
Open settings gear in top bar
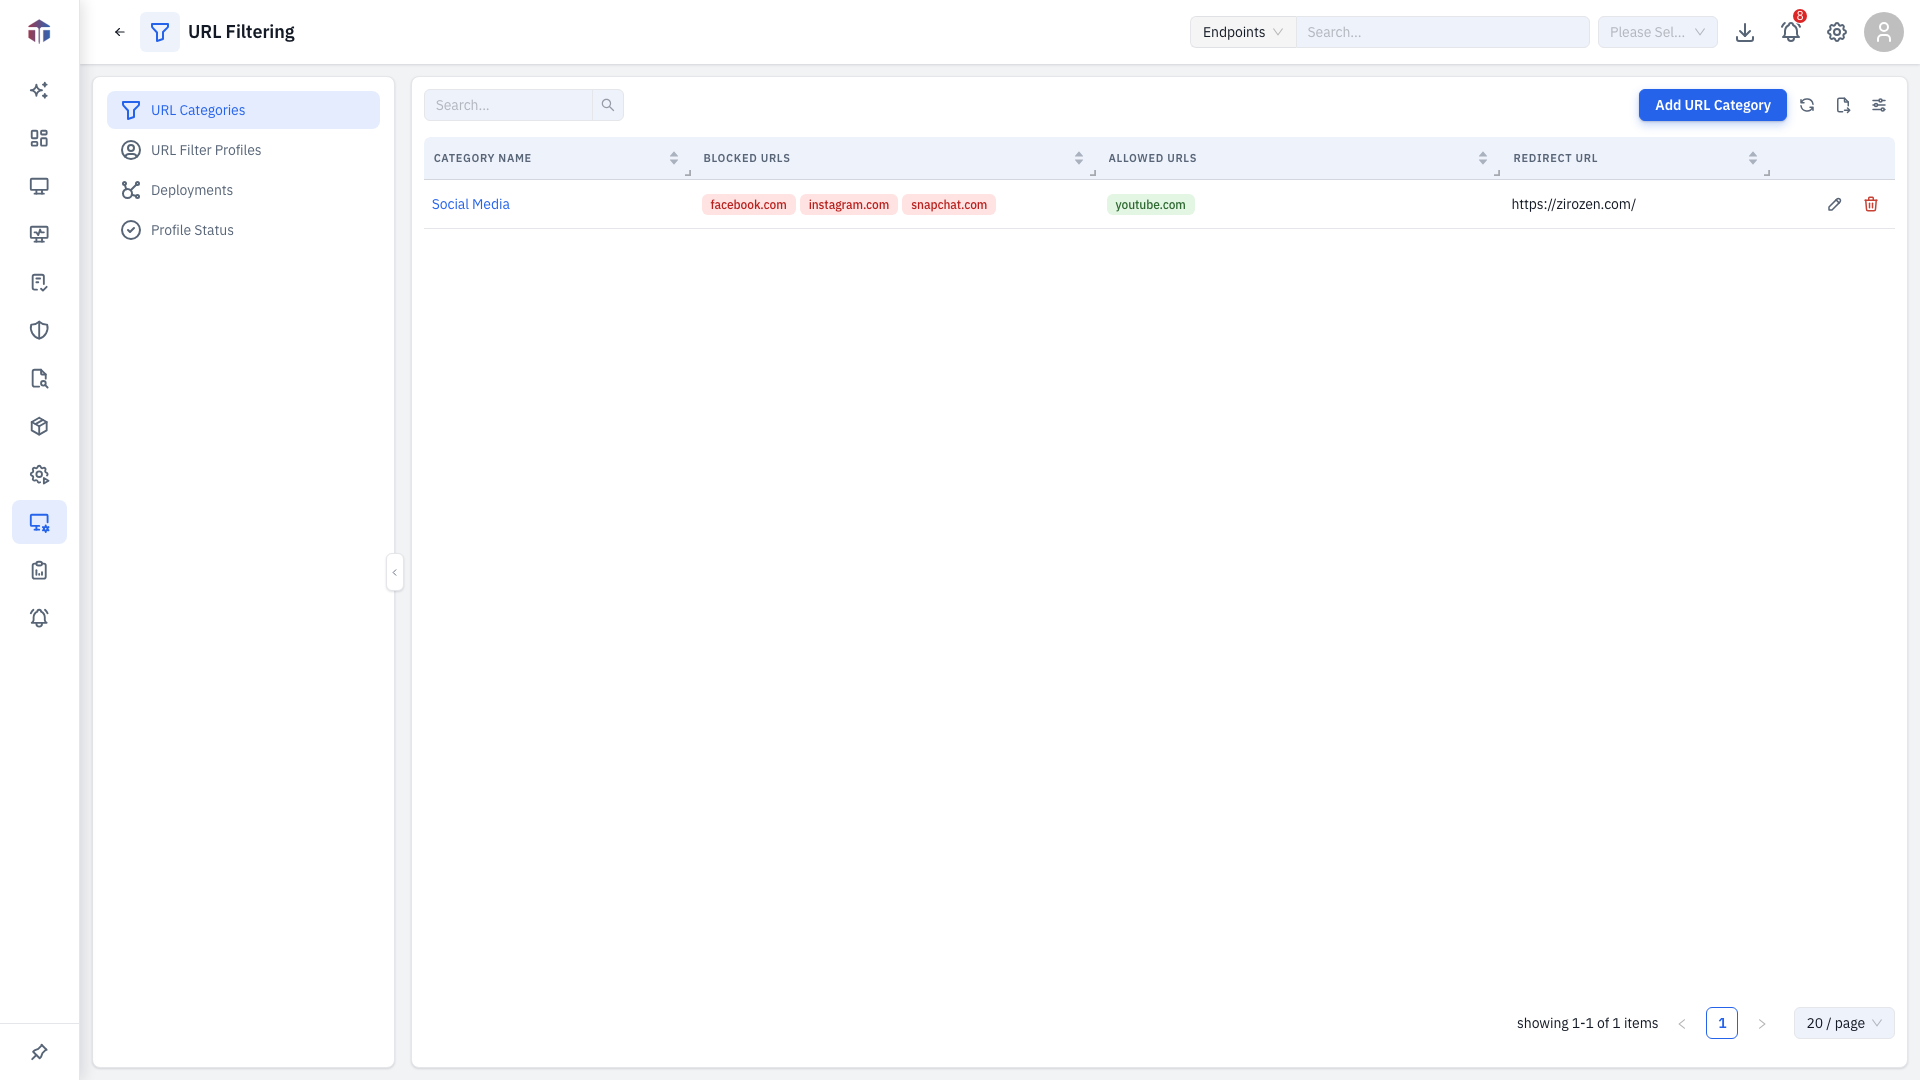coord(1837,32)
